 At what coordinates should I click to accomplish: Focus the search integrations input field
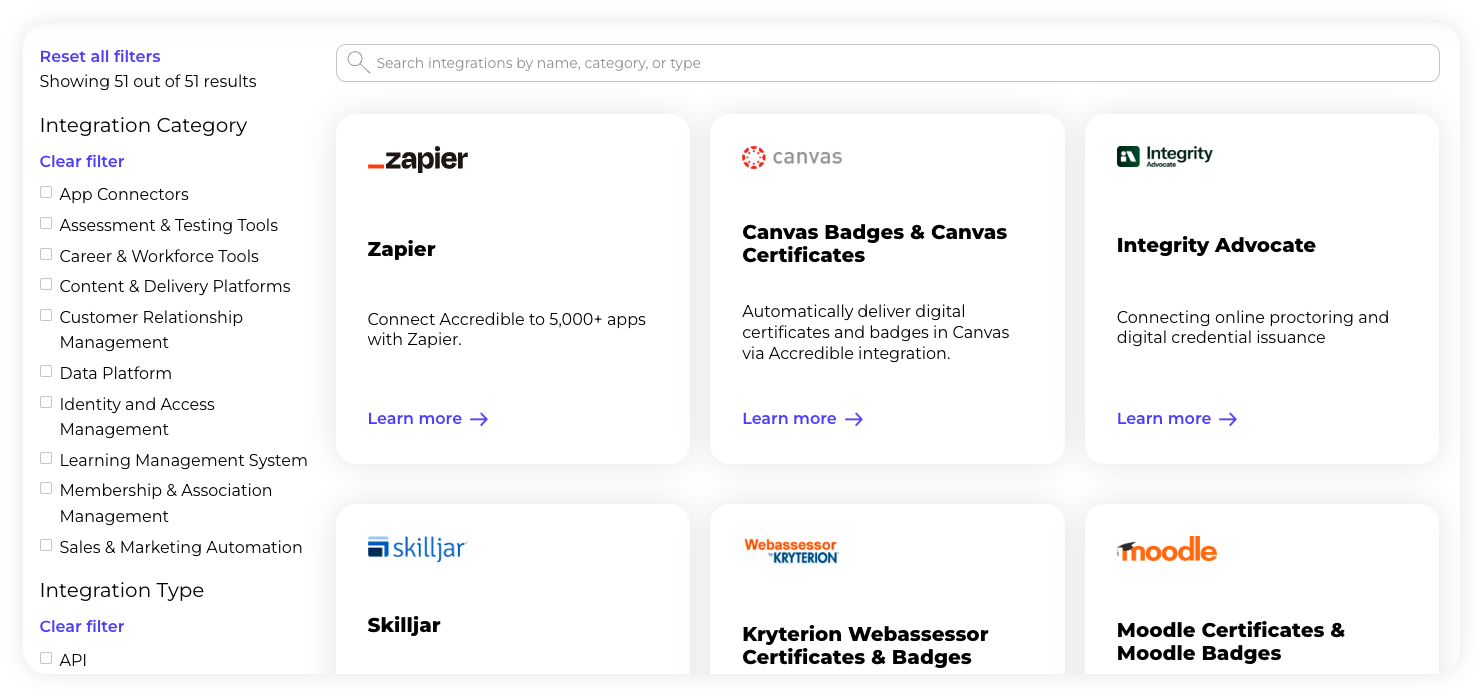coord(888,63)
